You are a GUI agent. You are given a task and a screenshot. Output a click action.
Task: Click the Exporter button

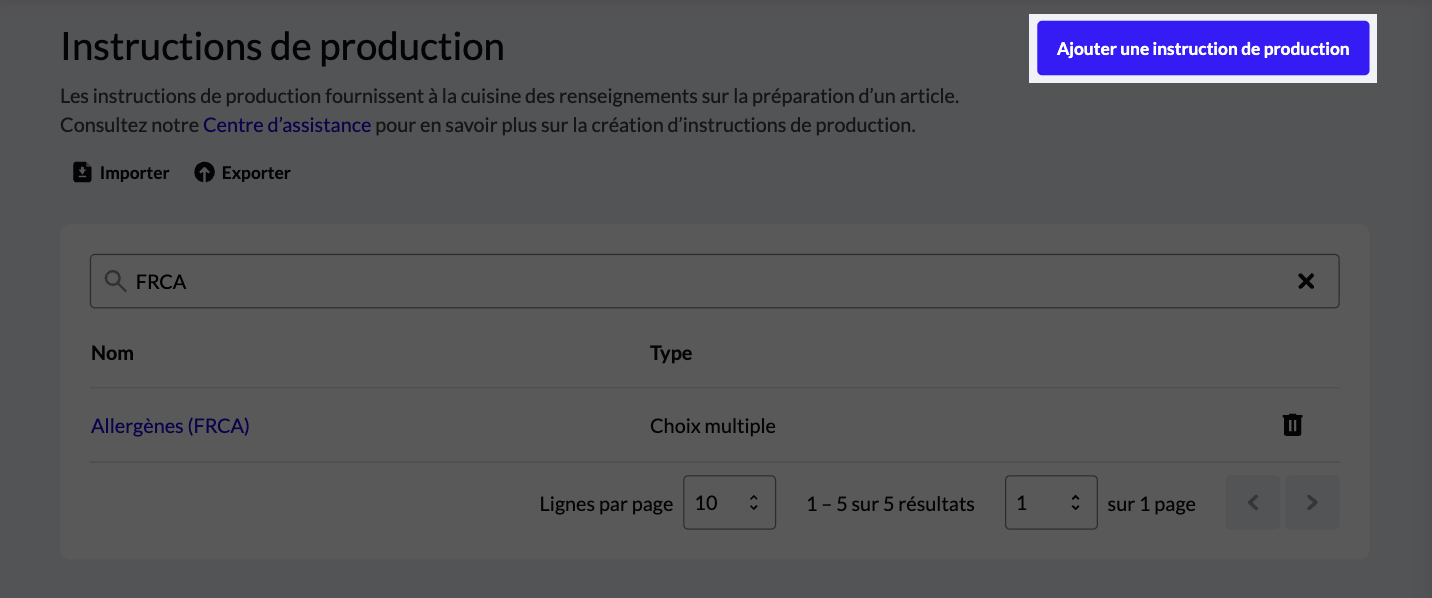pos(243,173)
